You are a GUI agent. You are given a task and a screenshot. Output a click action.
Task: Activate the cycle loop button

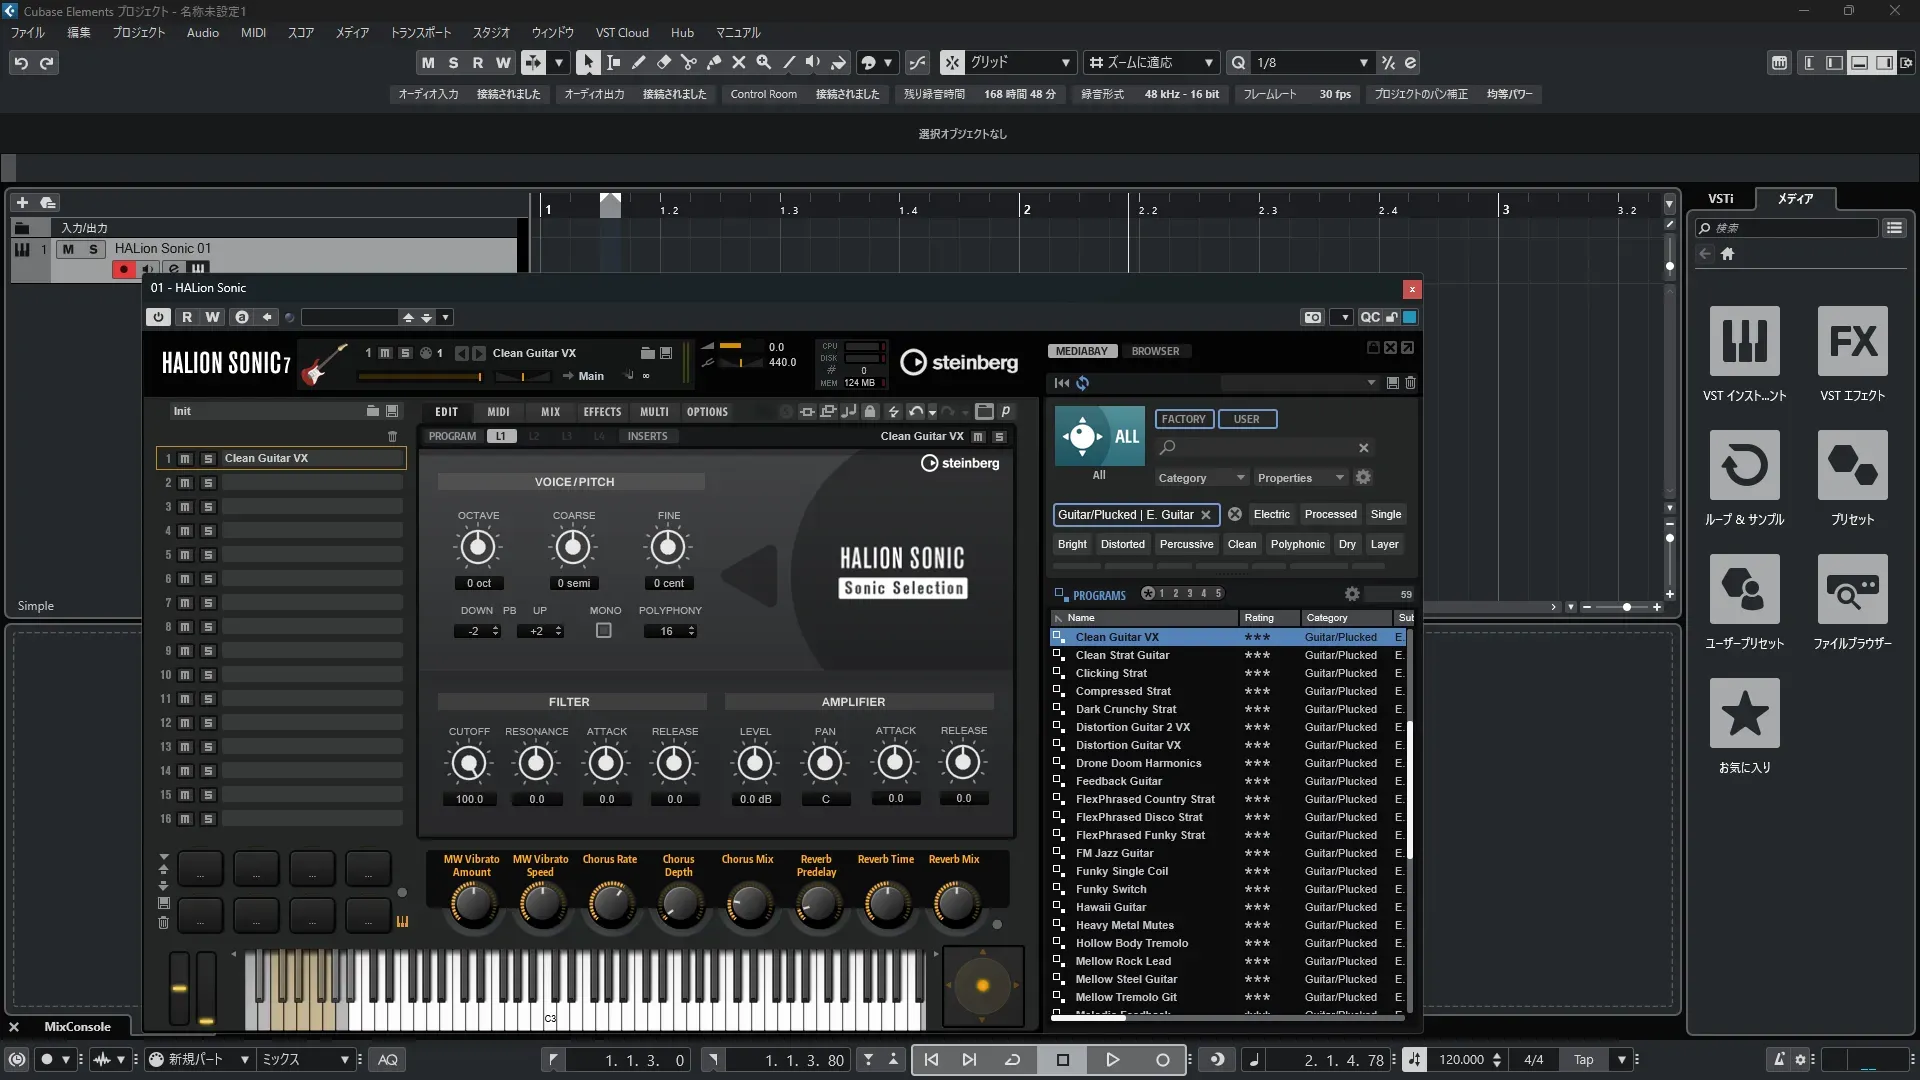tap(1012, 1060)
